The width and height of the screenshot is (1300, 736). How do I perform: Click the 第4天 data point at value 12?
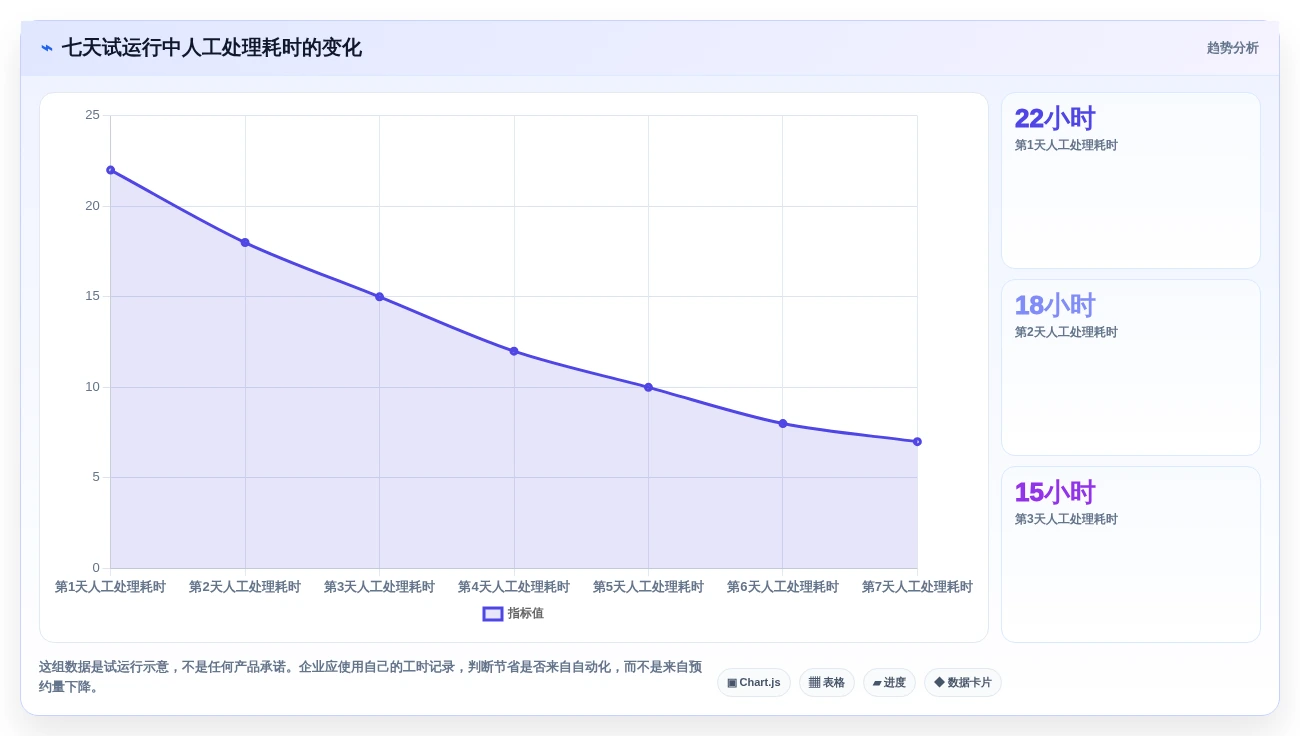coord(514,351)
